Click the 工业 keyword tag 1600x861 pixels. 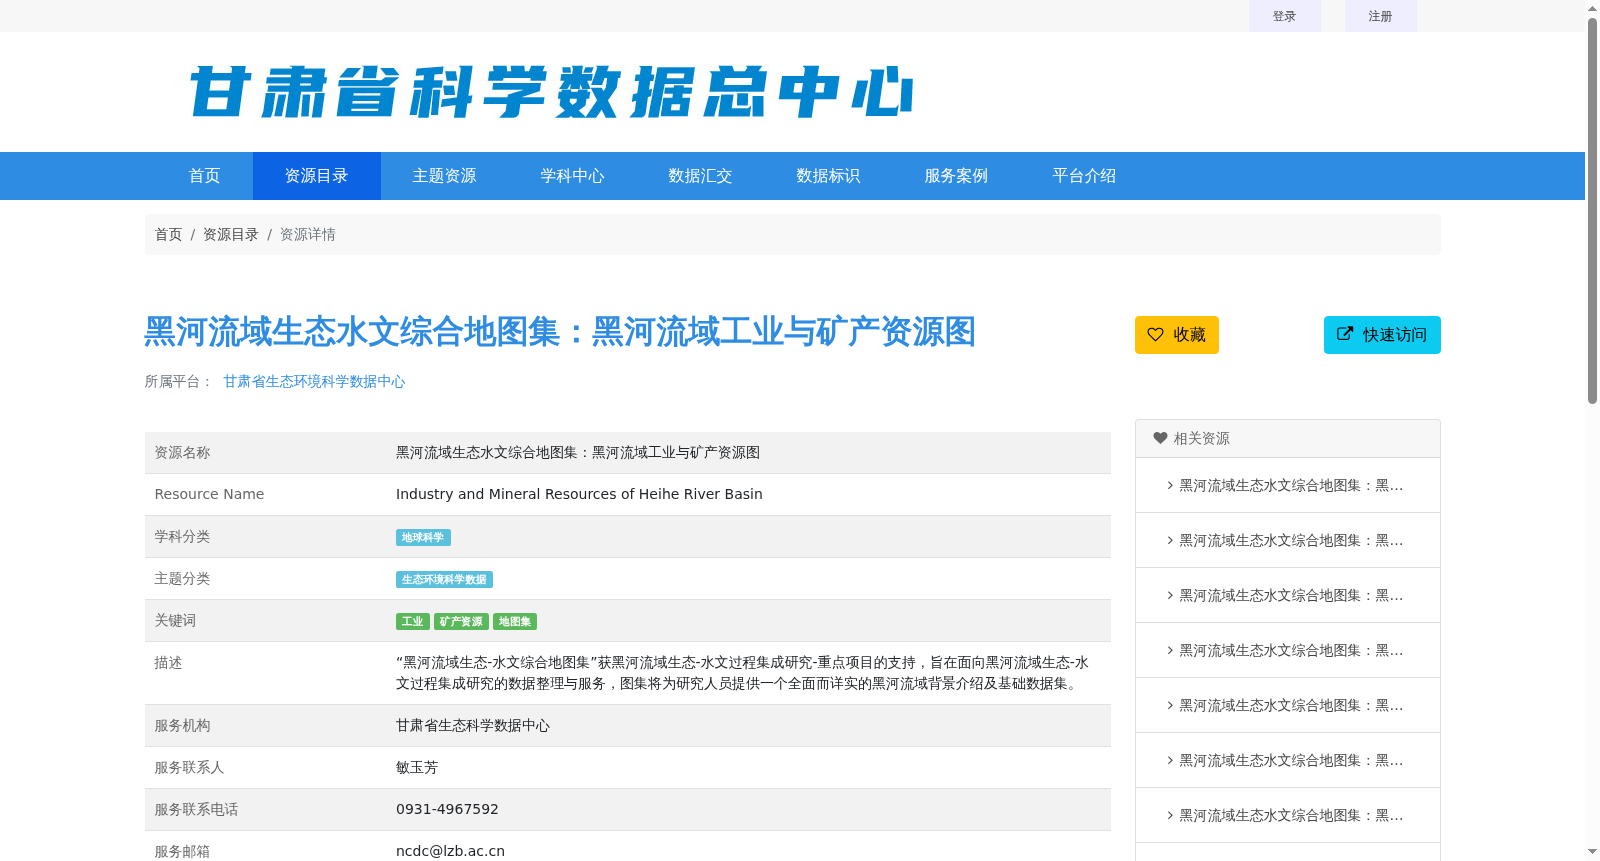(x=412, y=622)
